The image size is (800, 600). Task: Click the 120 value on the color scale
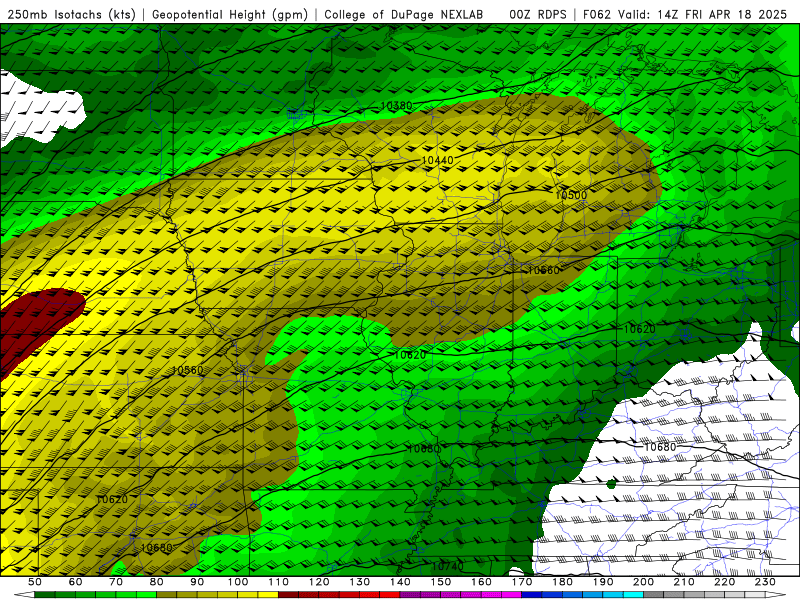click(x=319, y=582)
